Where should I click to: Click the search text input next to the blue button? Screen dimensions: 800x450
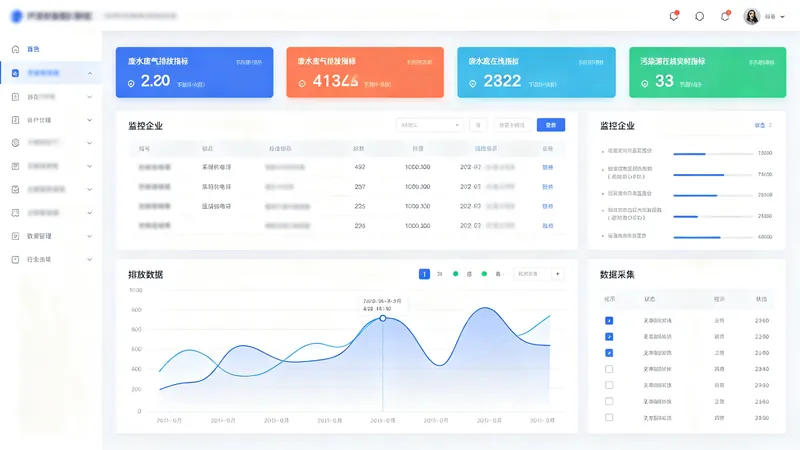512,125
